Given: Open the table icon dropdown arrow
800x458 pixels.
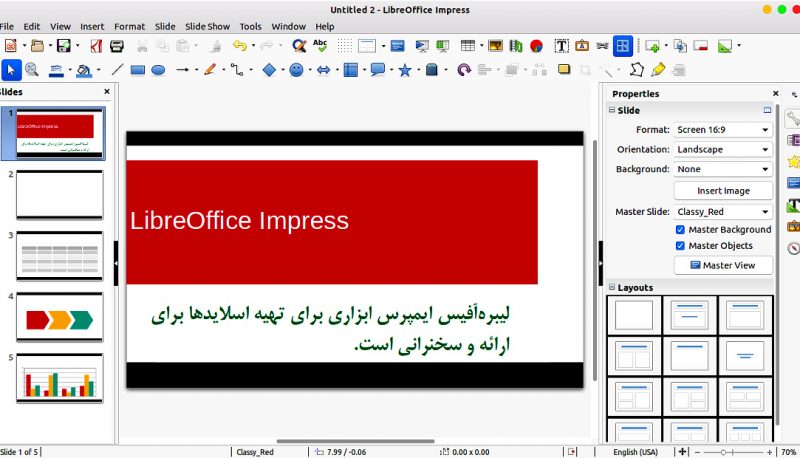Looking at the screenshot, I should 481,46.
